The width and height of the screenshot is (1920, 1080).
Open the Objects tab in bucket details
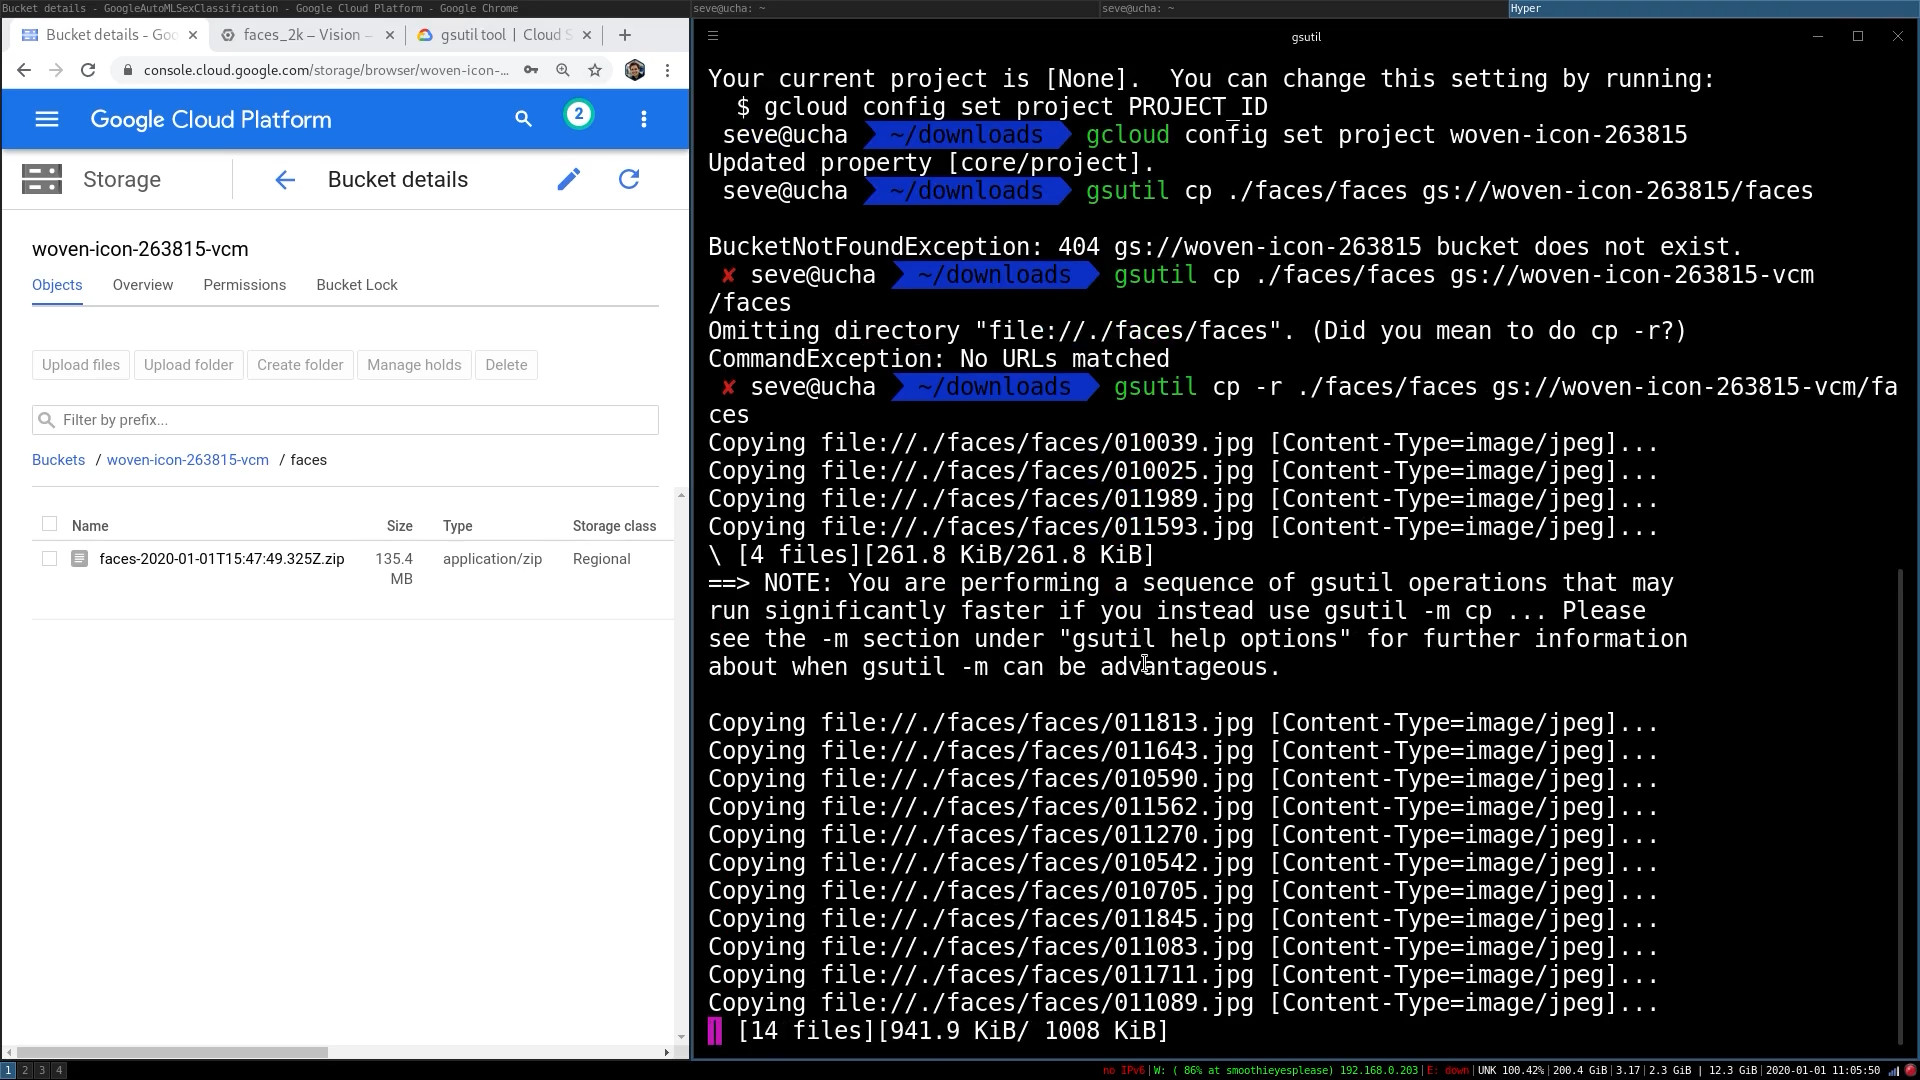pyautogui.click(x=57, y=284)
